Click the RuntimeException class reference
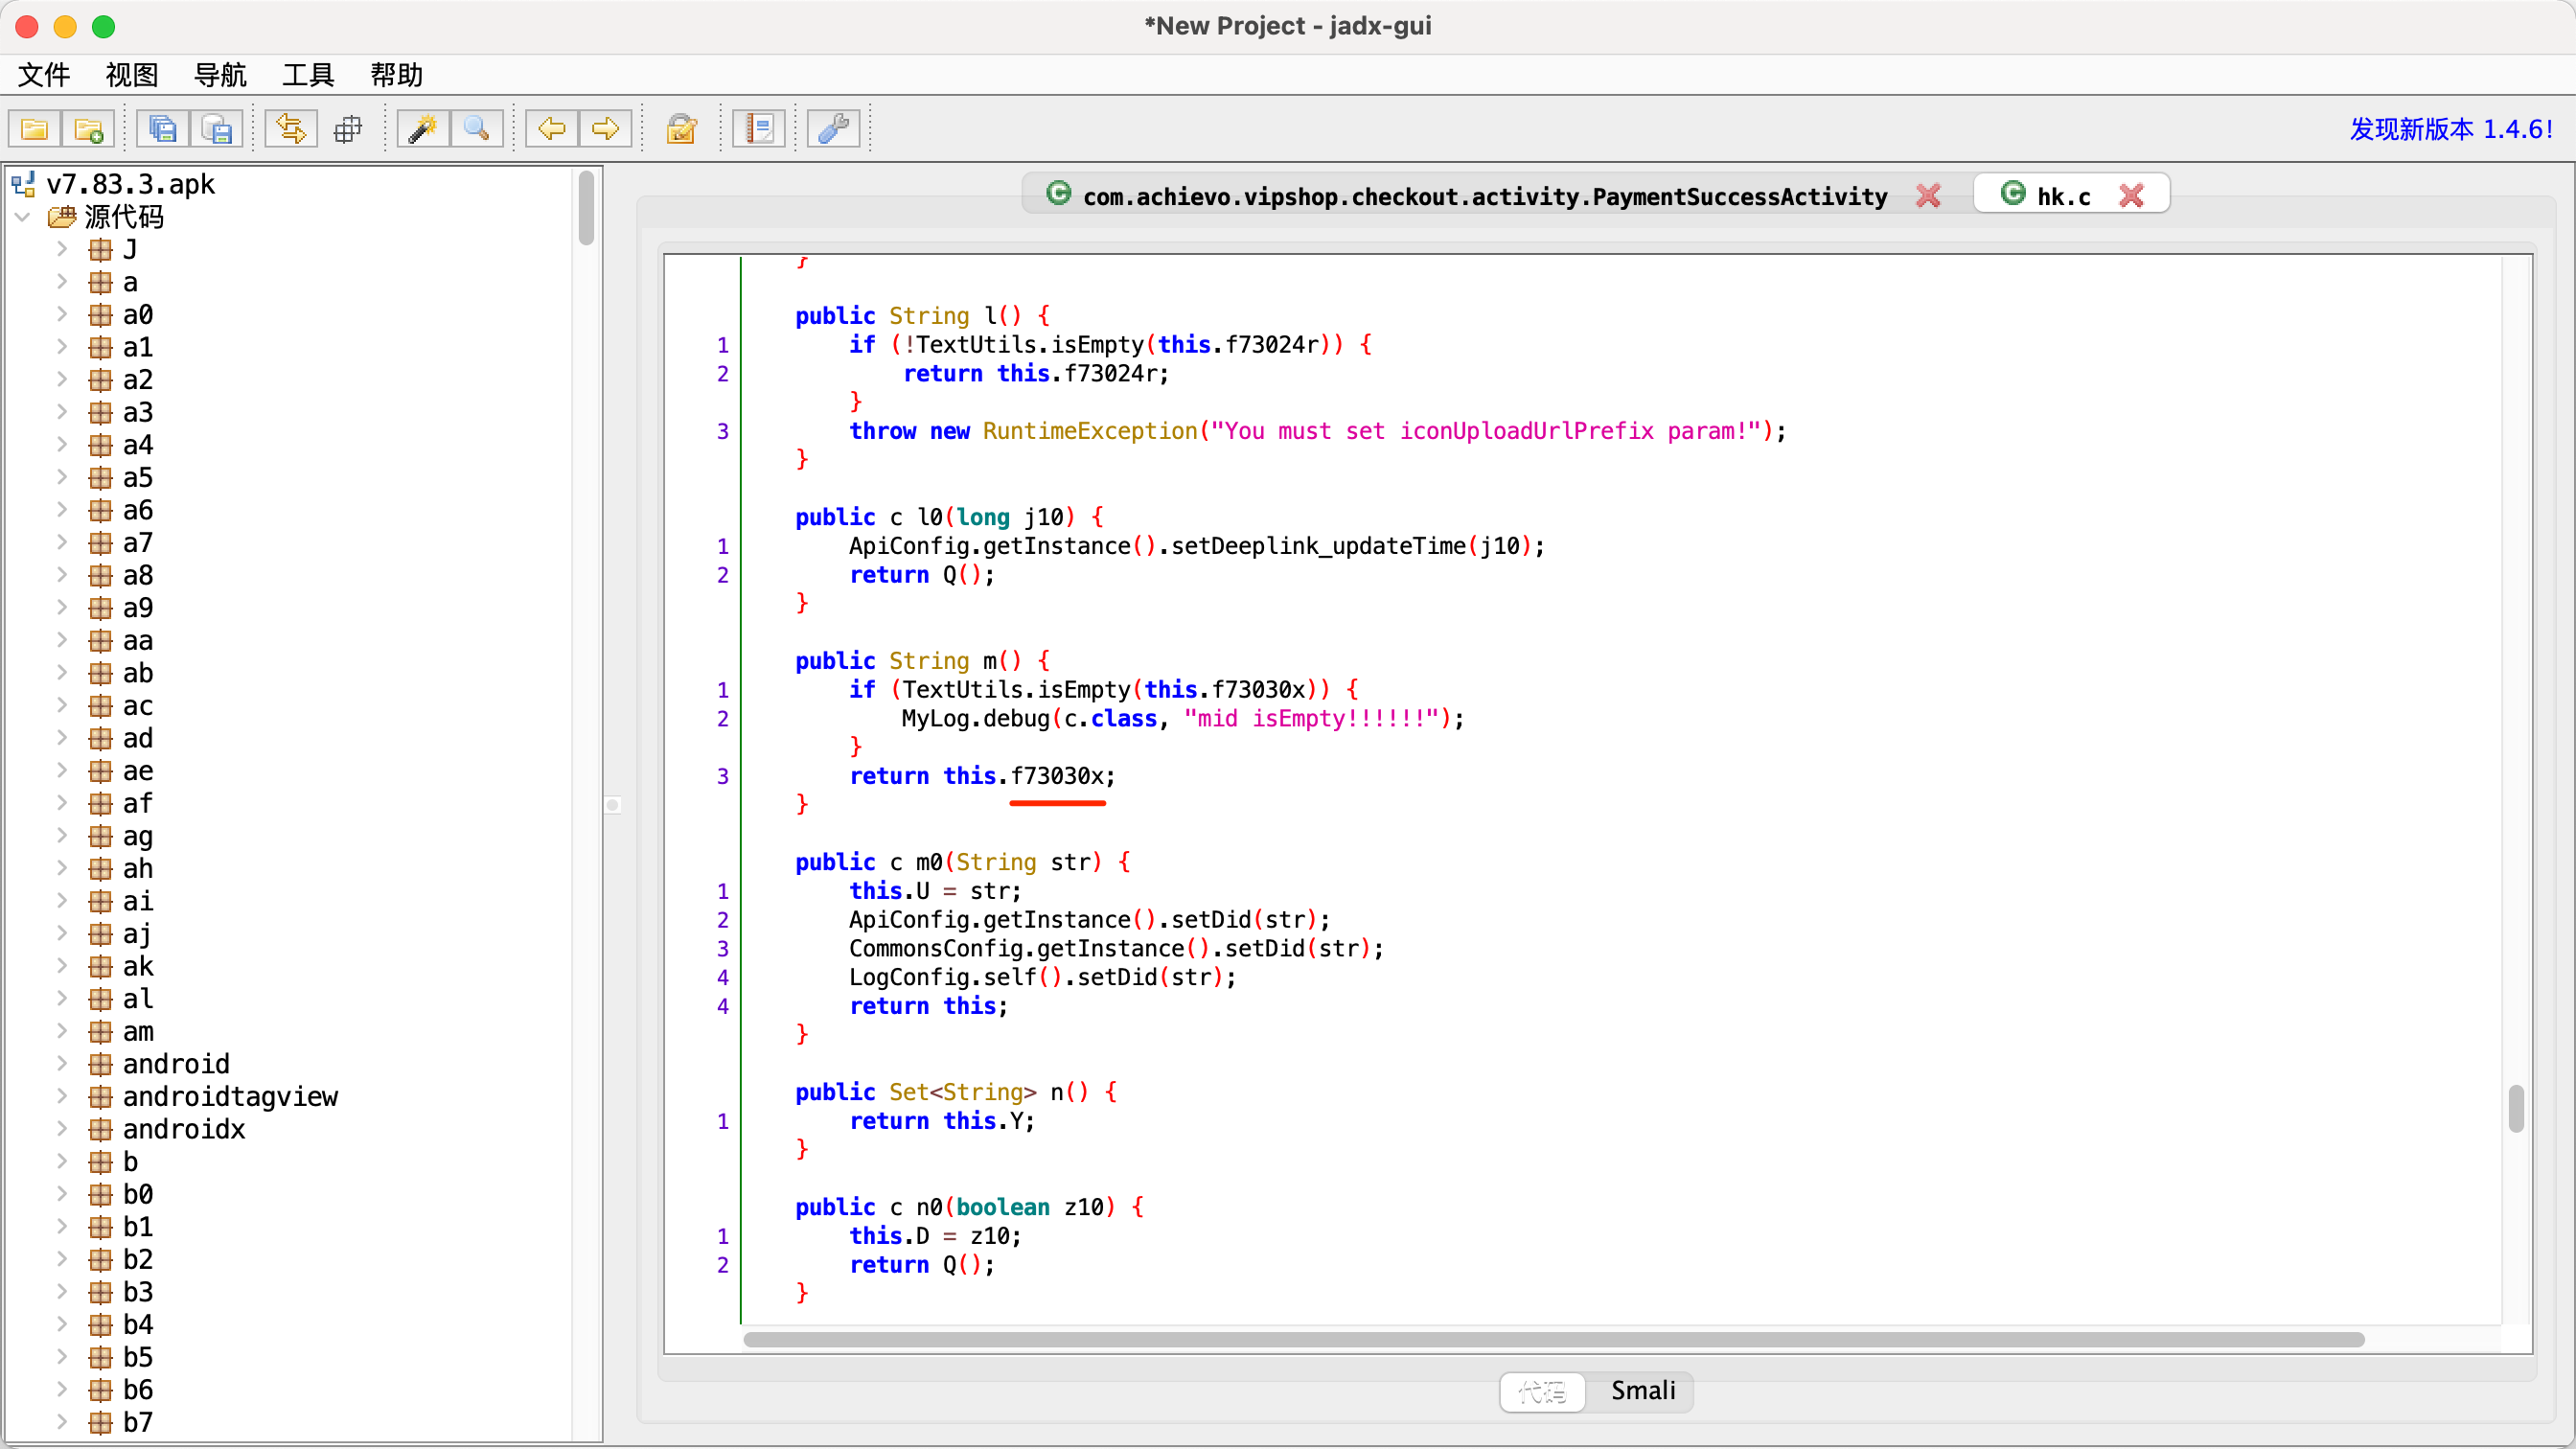 pyautogui.click(x=1090, y=430)
